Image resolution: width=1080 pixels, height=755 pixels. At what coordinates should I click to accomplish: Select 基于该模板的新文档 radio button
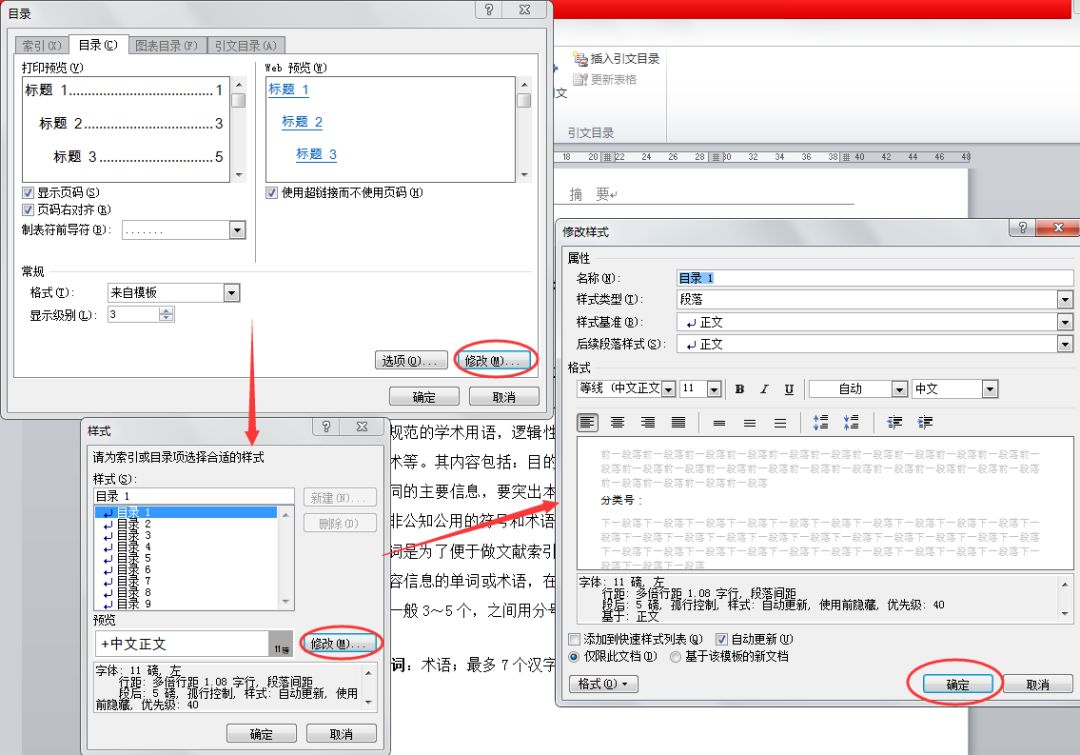coord(676,657)
